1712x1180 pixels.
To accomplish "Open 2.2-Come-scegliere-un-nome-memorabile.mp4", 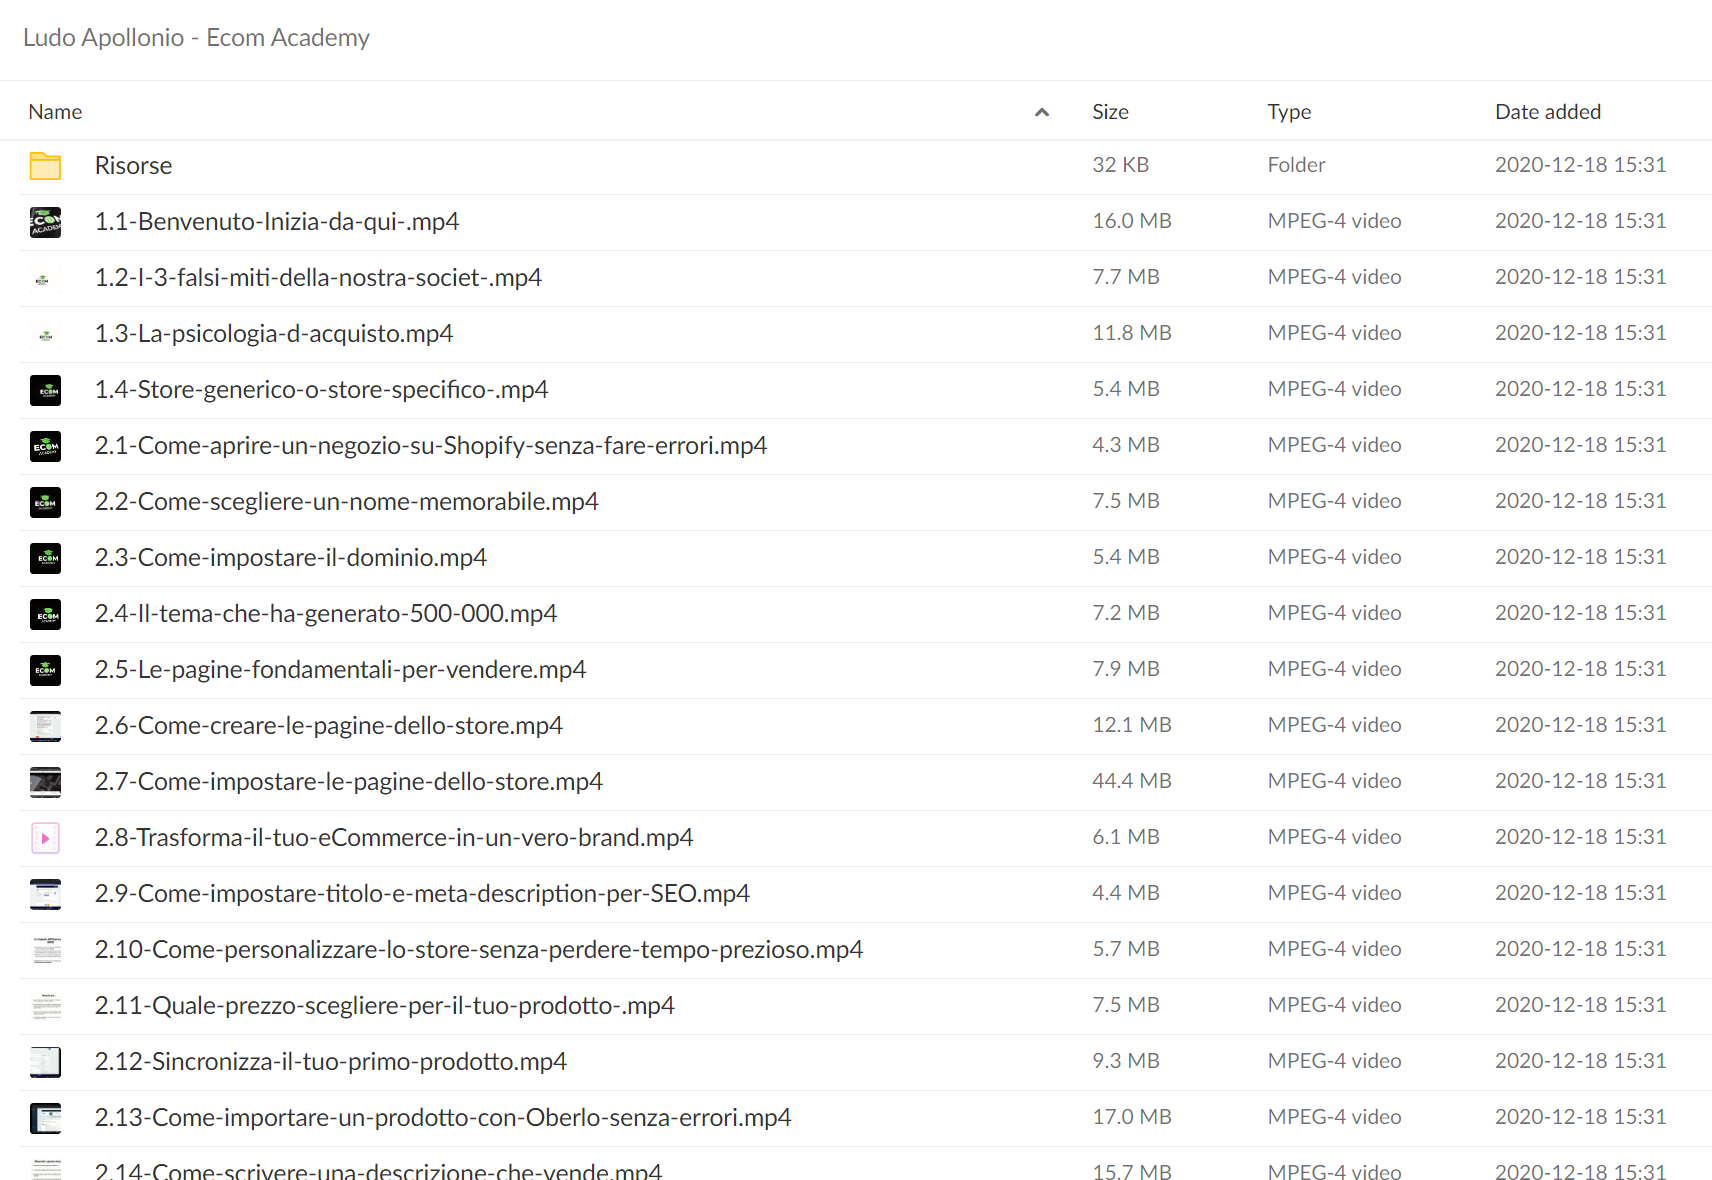I will (x=346, y=501).
